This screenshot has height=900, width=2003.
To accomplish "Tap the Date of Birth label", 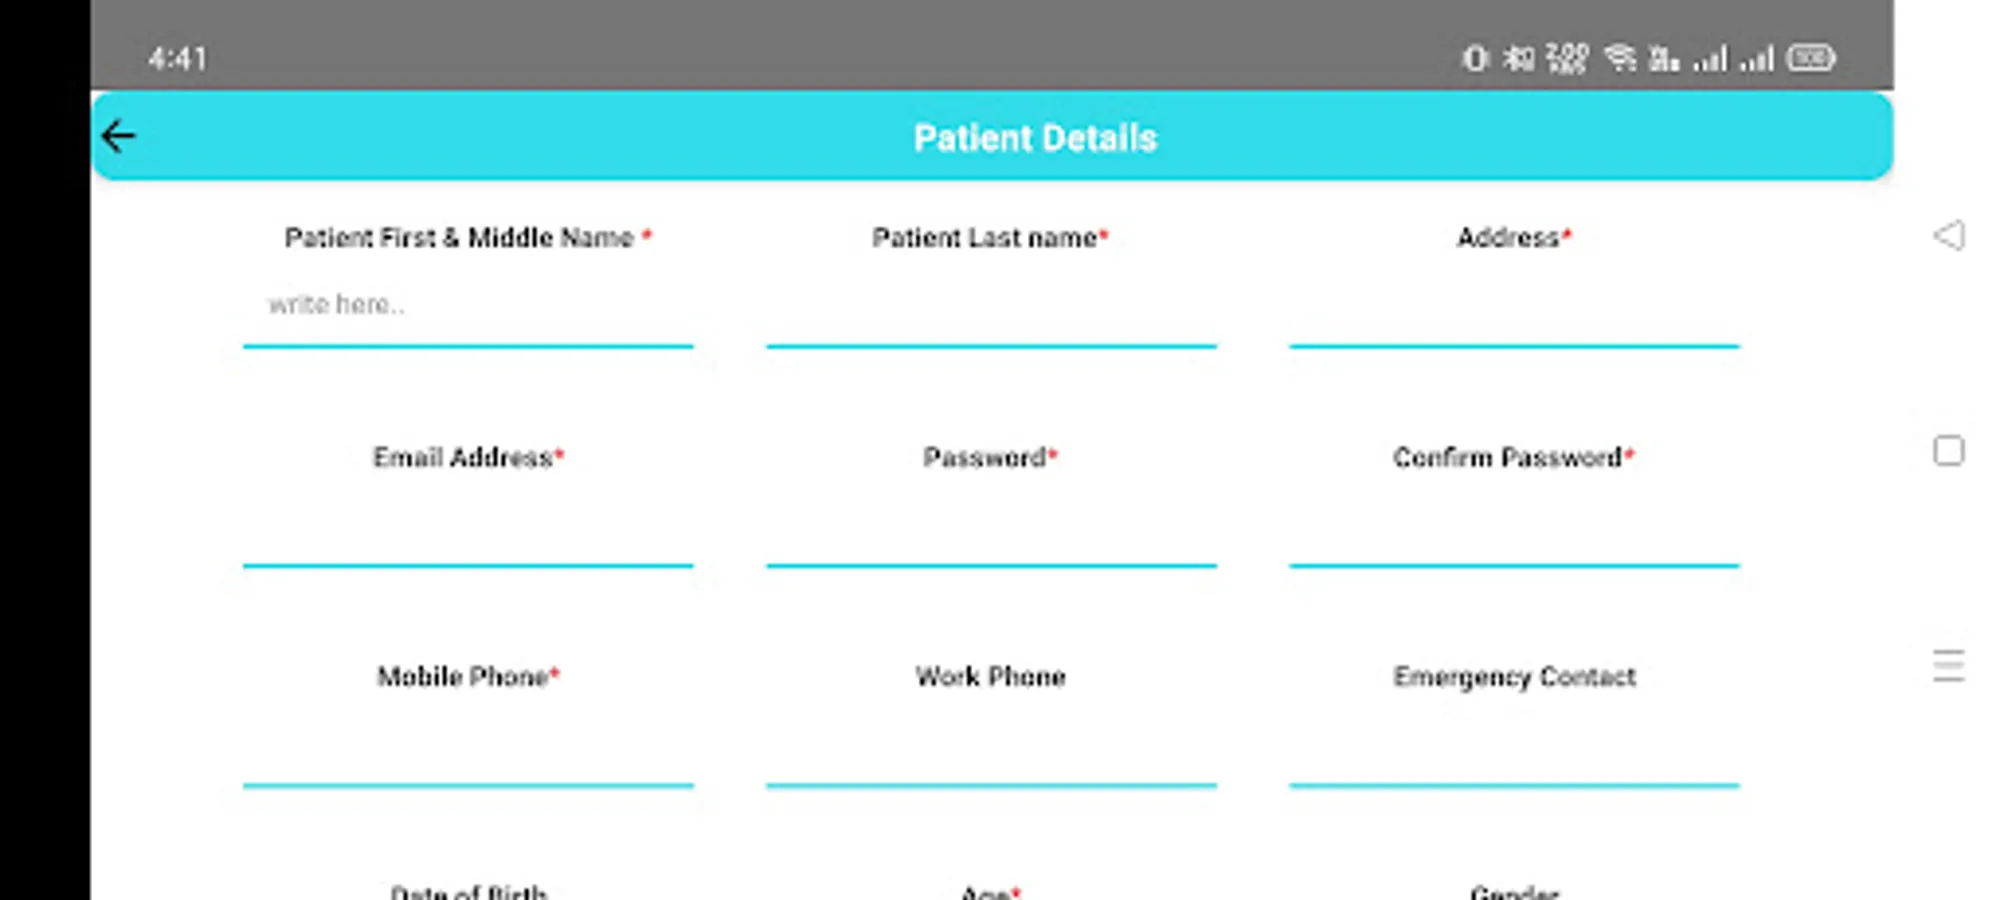I will [468, 891].
